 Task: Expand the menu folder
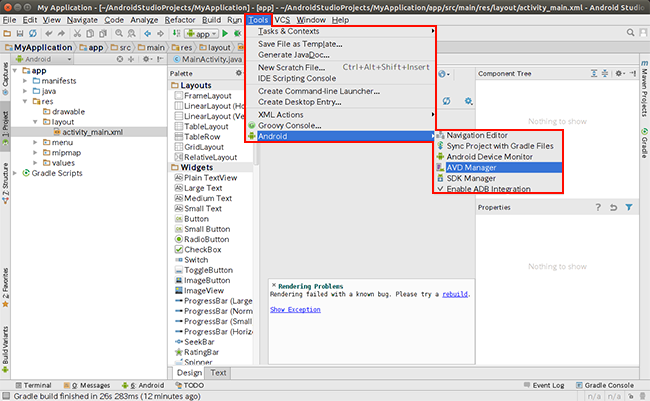point(35,142)
